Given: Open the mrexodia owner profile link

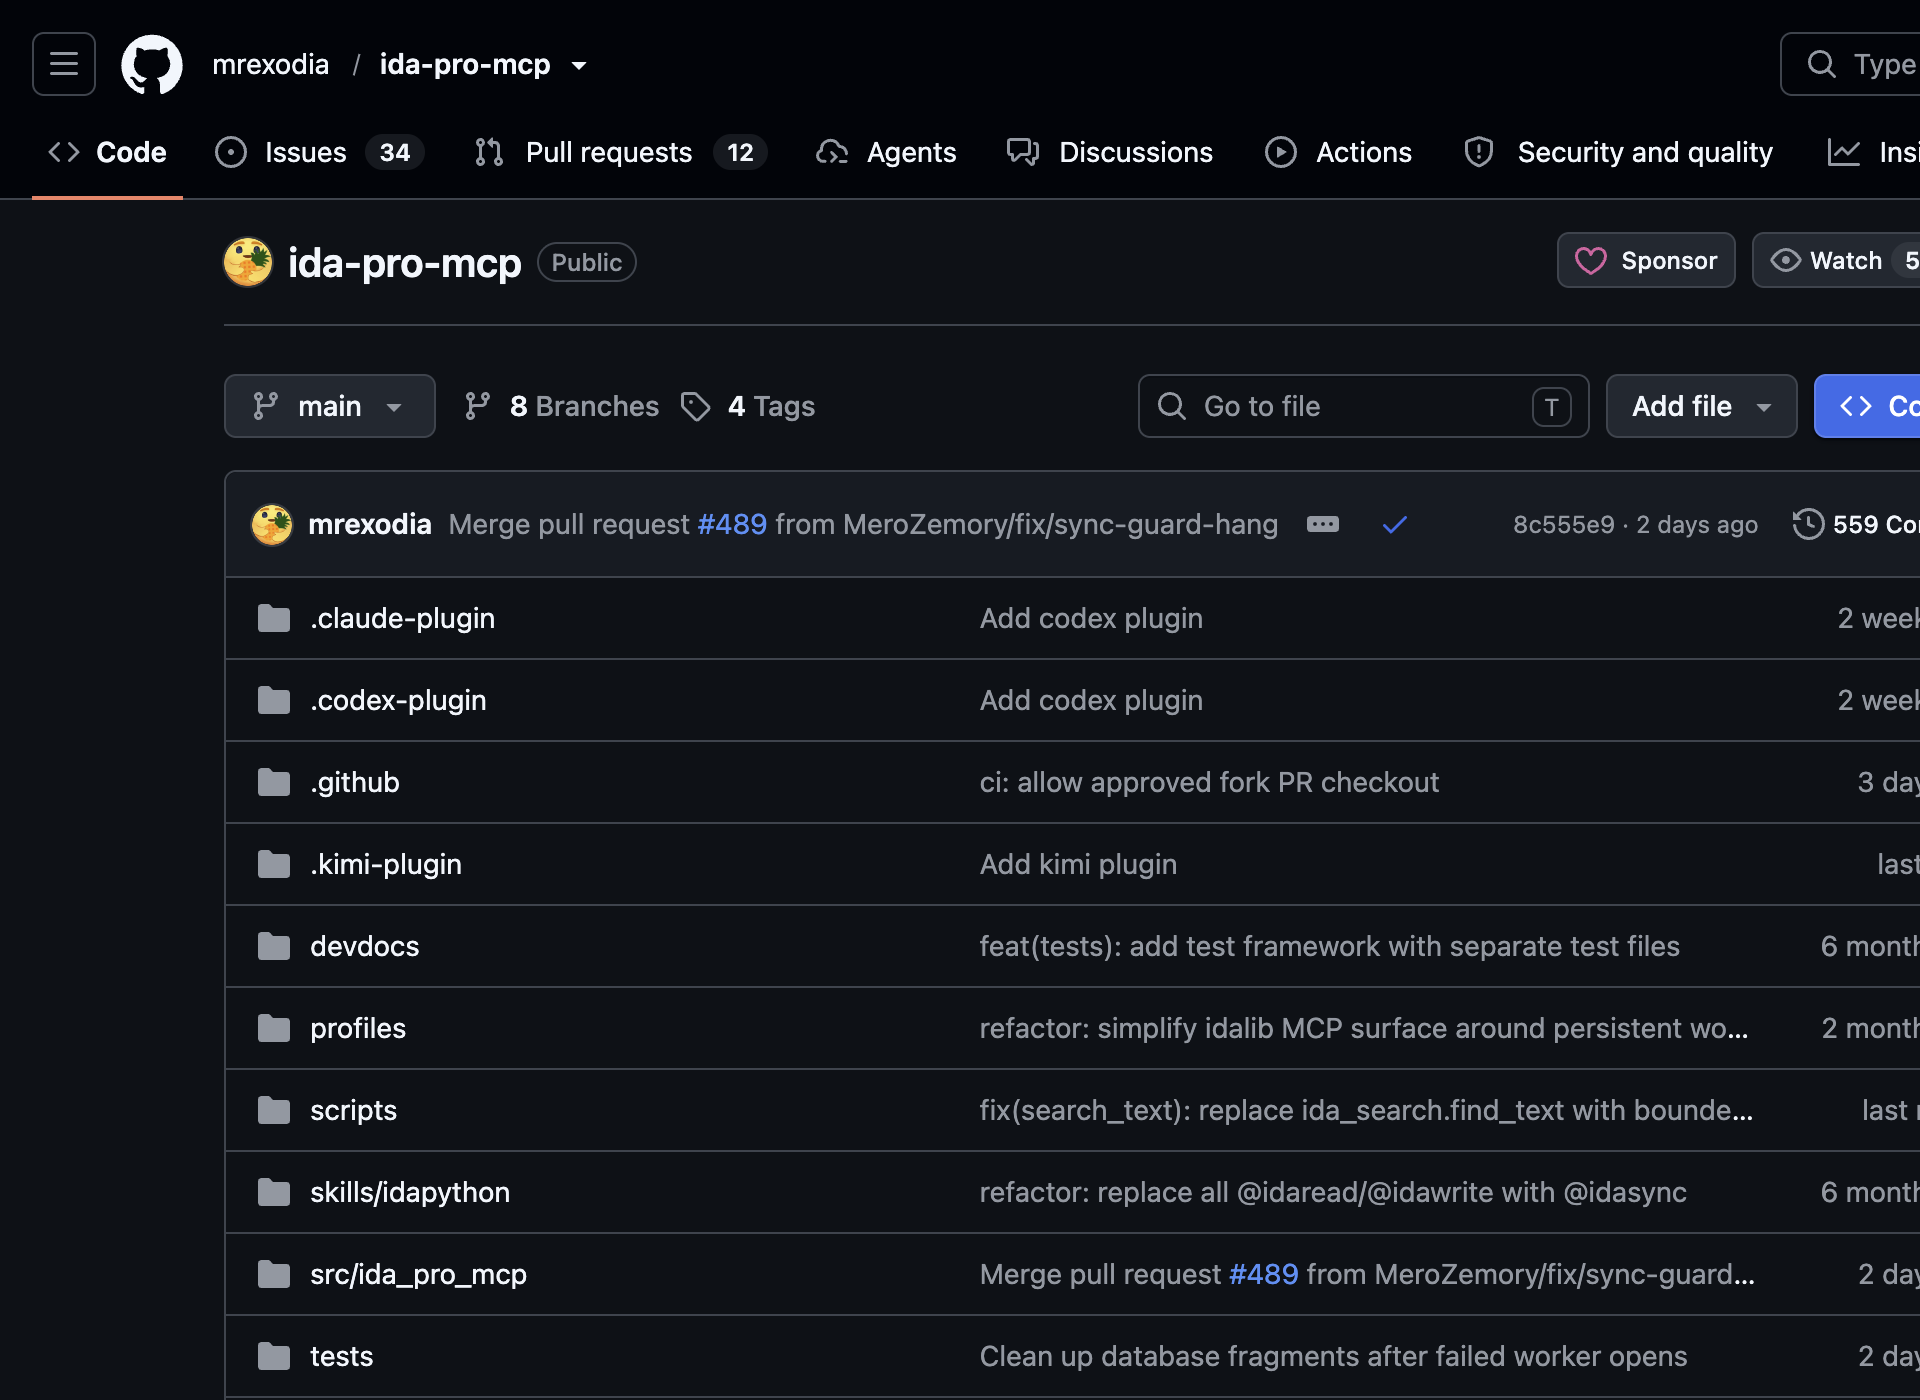Looking at the screenshot, I should tap(270, 65).
